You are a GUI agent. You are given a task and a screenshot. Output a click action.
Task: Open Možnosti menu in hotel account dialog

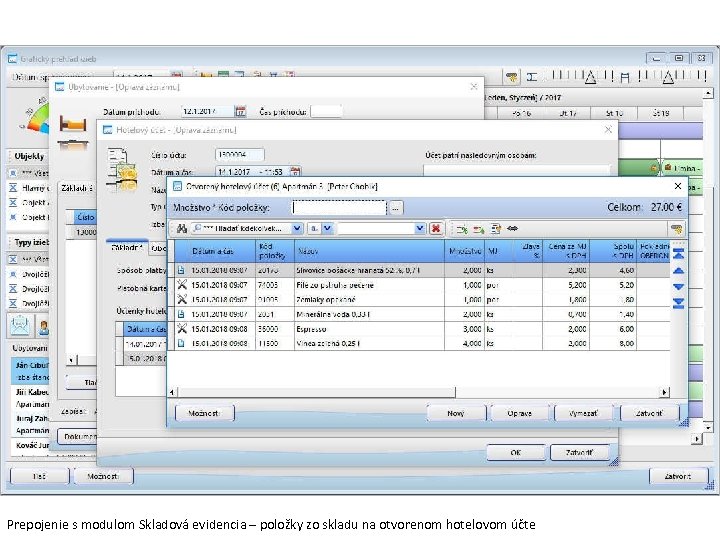[204, 412]
